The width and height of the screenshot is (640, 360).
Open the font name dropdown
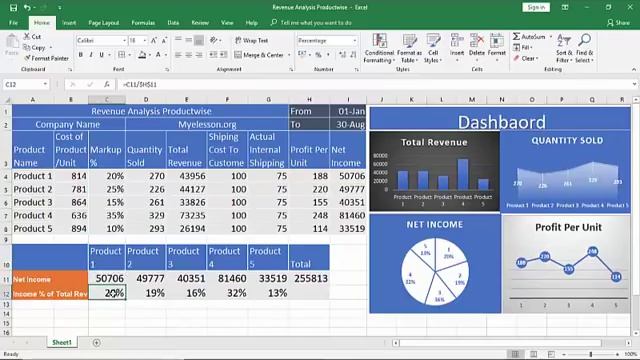[x=124, y=40]
